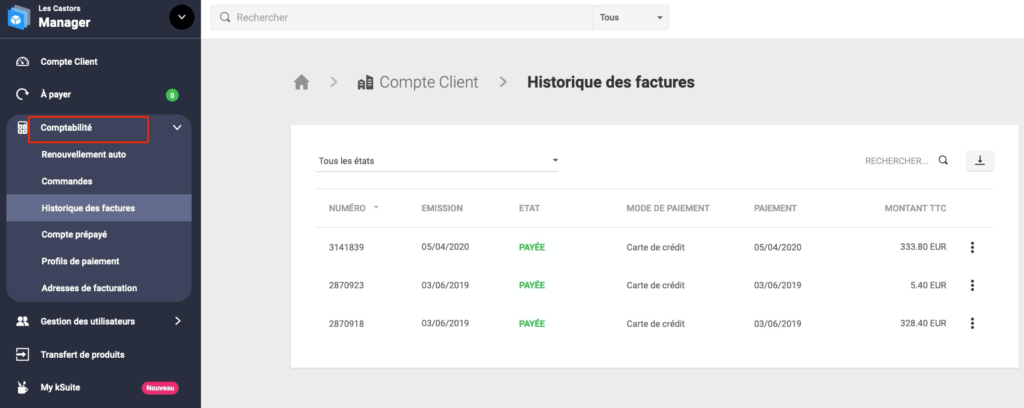
Task: Sort by the PAIEMENT column header
Action: [x=775, y=208]
